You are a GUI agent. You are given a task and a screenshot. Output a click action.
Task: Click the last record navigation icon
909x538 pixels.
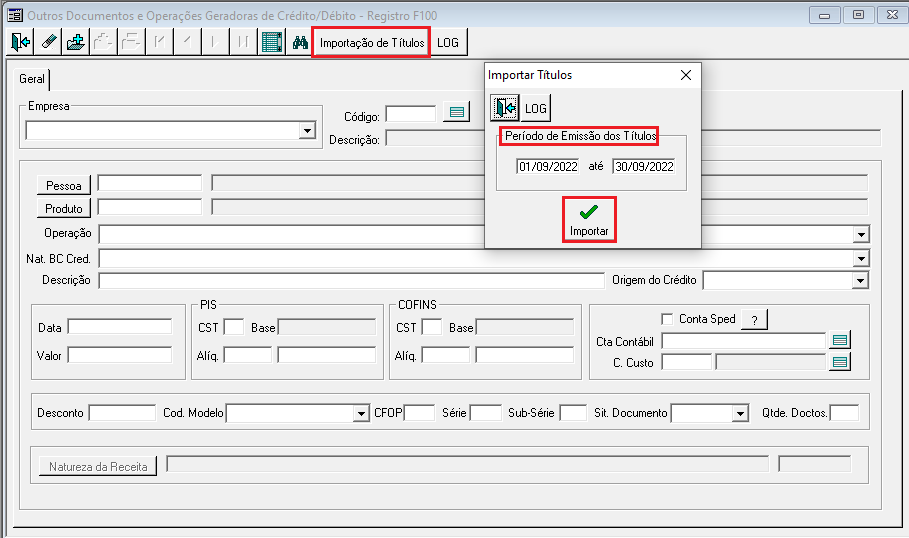tap(243, 42)
